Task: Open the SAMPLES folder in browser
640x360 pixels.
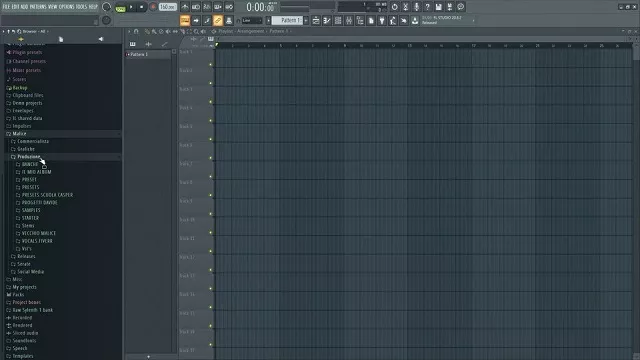Action: coord(31,210)
